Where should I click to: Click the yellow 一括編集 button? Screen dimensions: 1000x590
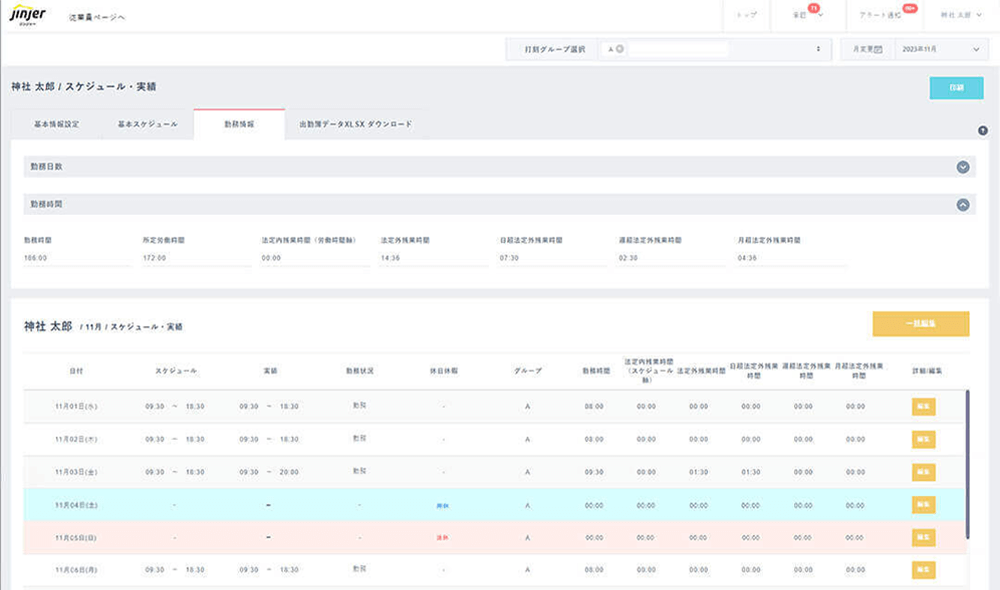click(920, 324)
